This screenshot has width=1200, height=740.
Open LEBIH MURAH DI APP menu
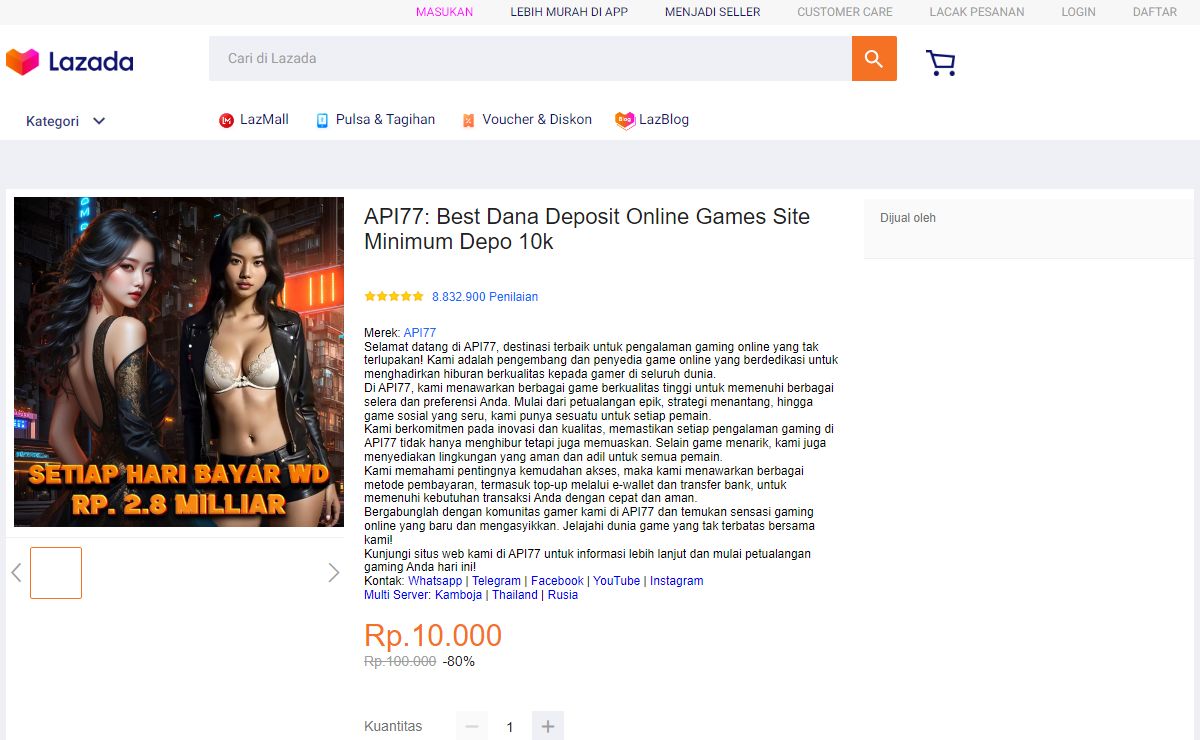pyautogui.click(x=569, y=12)
